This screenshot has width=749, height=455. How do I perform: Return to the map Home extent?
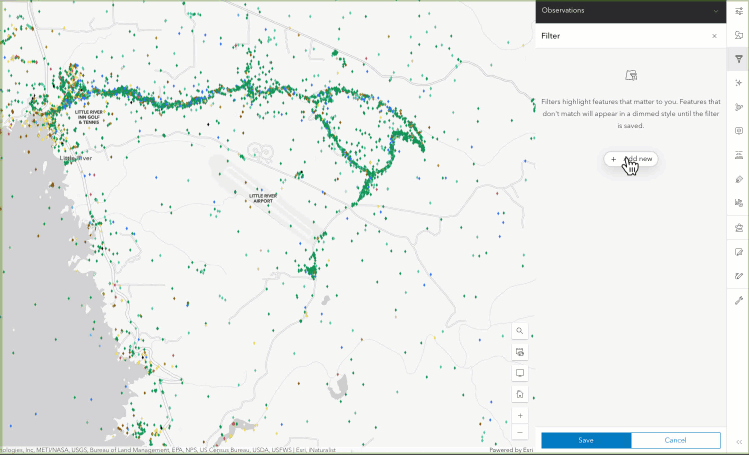(520, 394)
